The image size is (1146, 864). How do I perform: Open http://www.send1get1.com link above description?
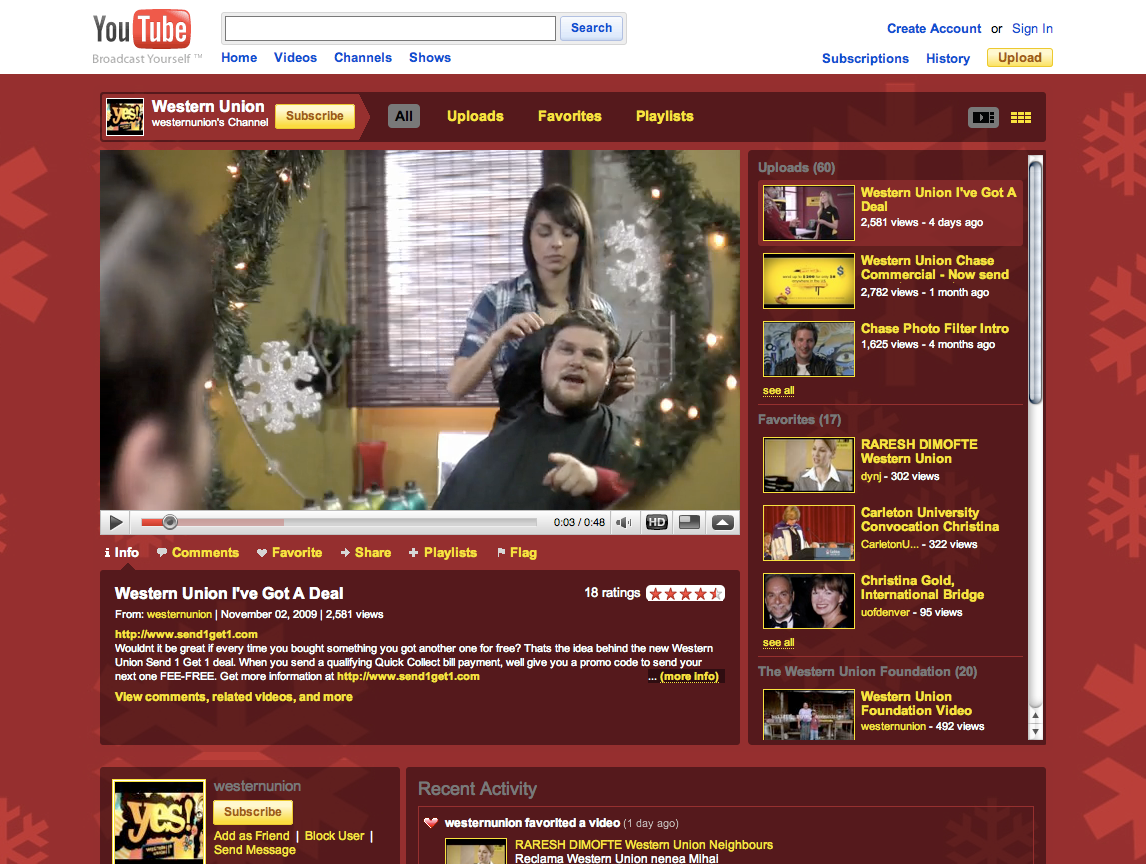(x=186, y=634)
